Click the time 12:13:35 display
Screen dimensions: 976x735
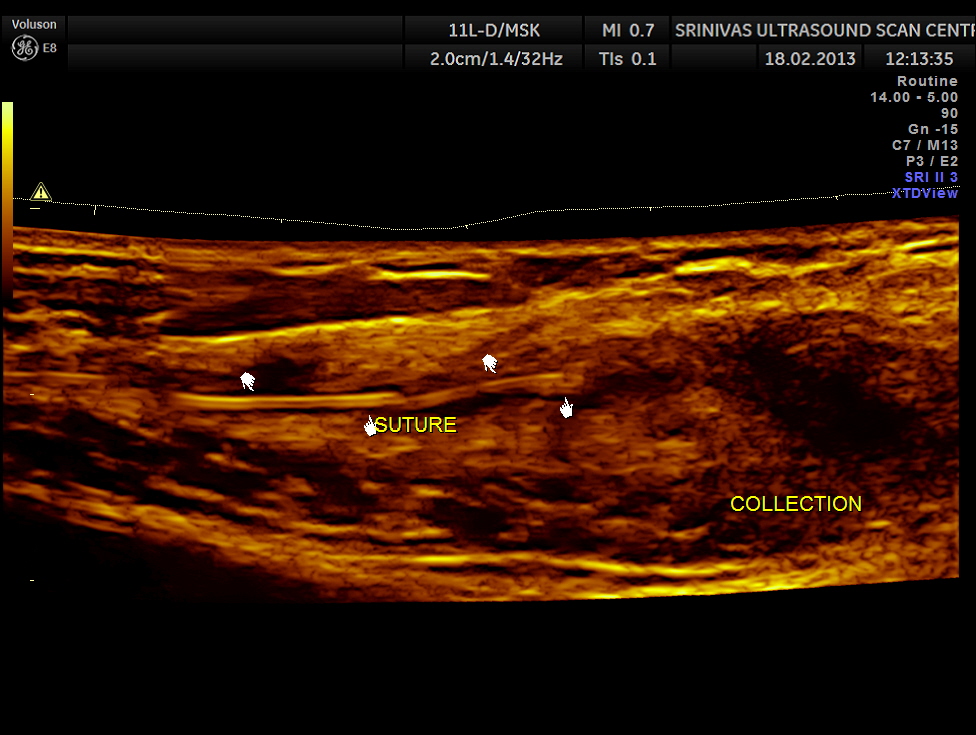[920, 59]
